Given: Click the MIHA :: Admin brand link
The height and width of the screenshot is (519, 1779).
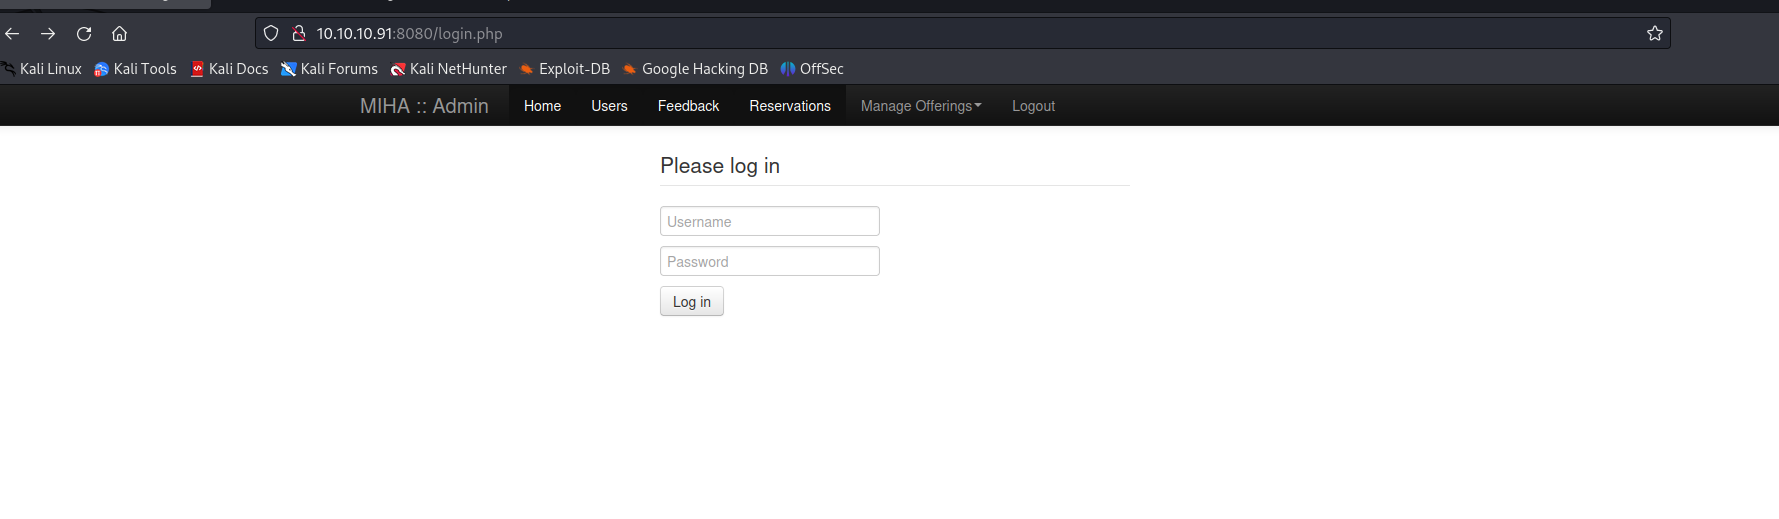Looking at the screenshot, I should click(424, 106).
